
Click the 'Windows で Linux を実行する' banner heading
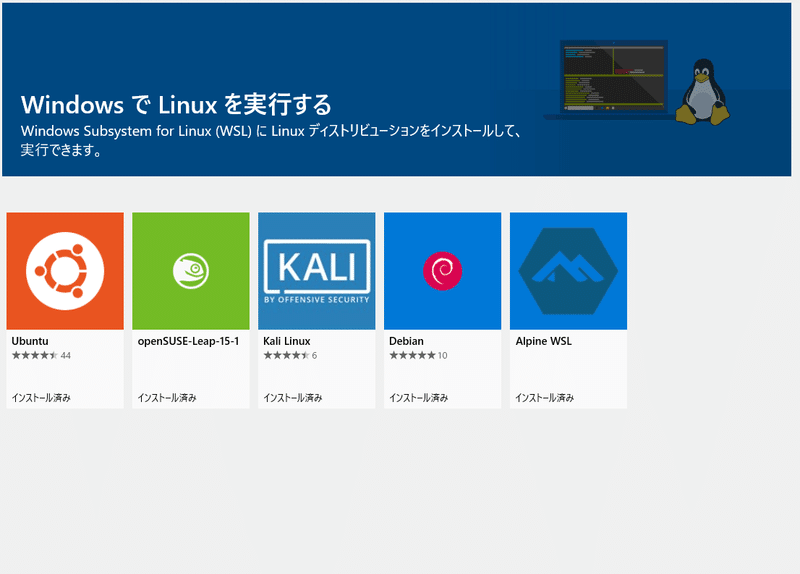click(x=176, y=105)
